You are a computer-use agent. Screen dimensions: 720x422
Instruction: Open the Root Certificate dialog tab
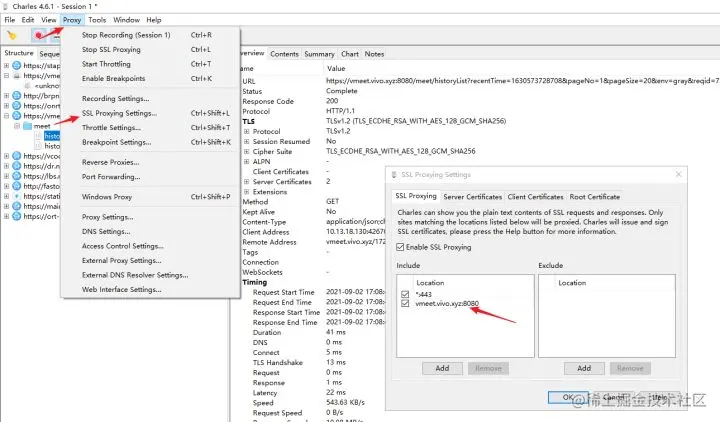pyautogui.click(x=595, y=197)
